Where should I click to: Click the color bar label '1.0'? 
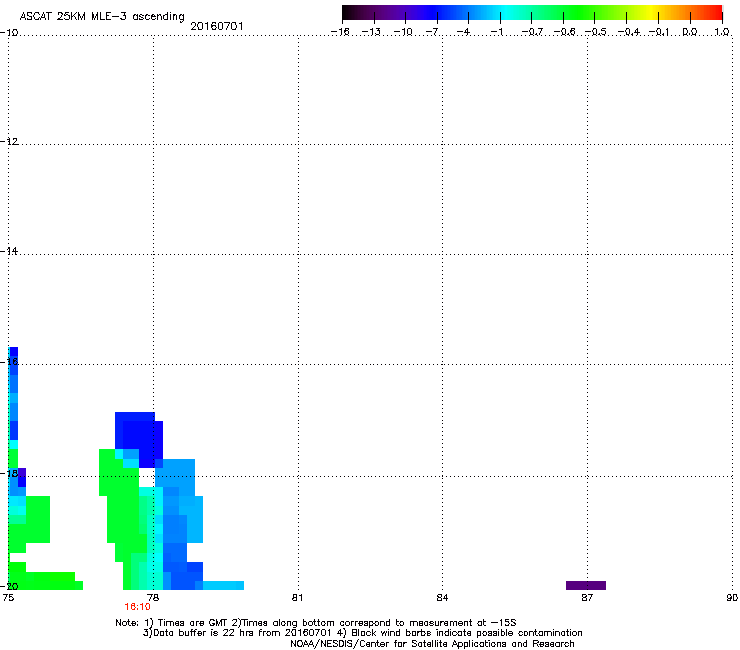(722, 32)
